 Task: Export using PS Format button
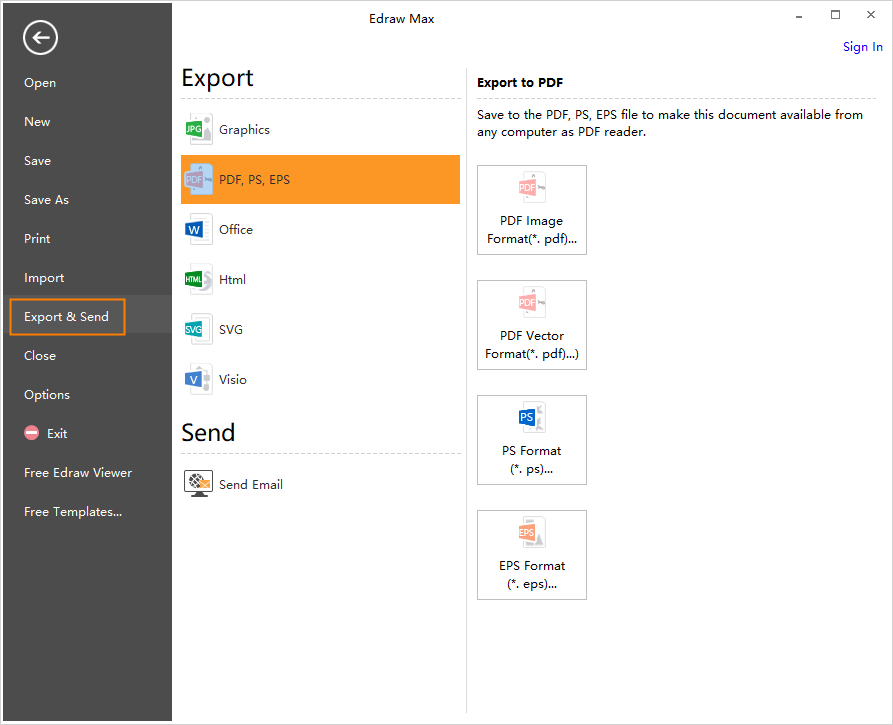(531, 440)
